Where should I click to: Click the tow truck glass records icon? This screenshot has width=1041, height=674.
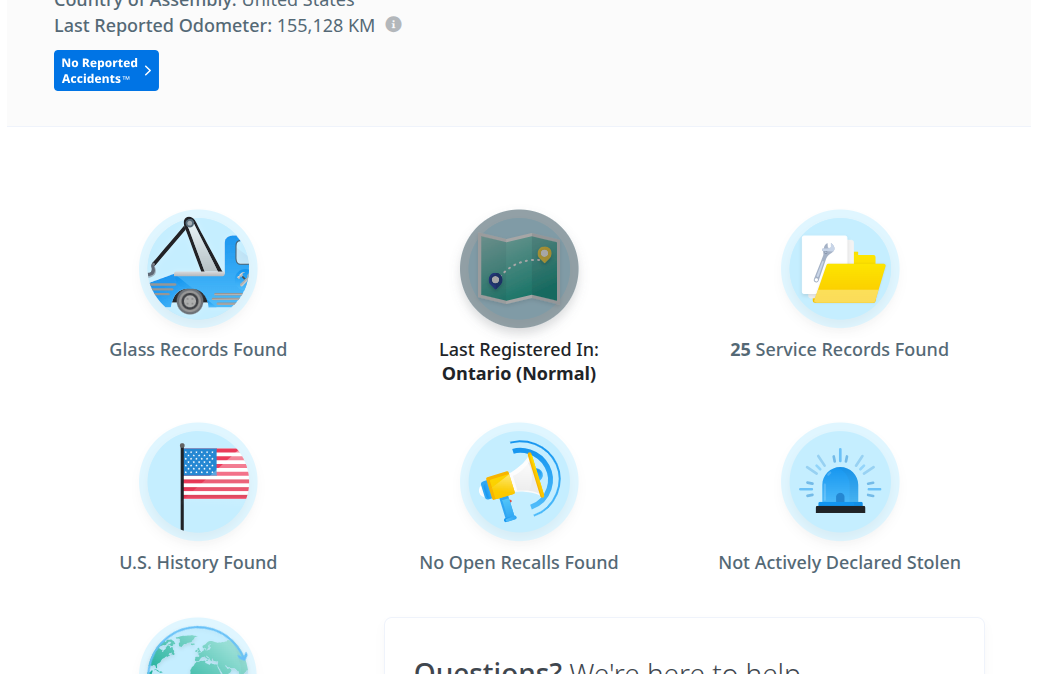coord(198,267)
